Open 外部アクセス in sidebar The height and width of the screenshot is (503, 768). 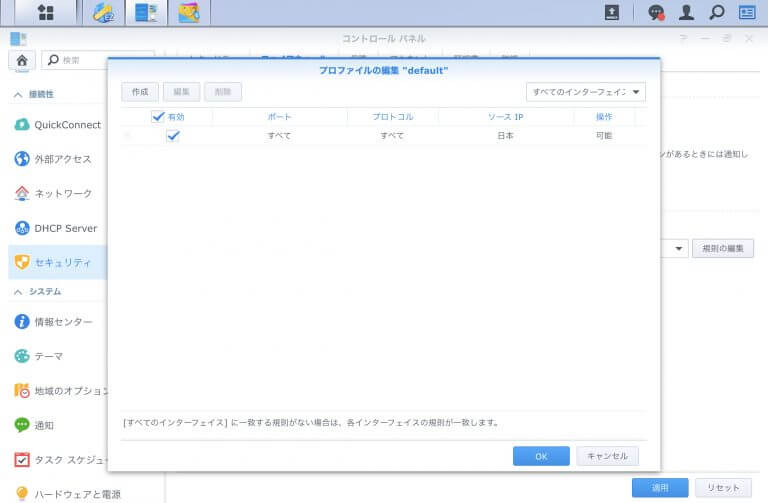[x=58, y=159]
